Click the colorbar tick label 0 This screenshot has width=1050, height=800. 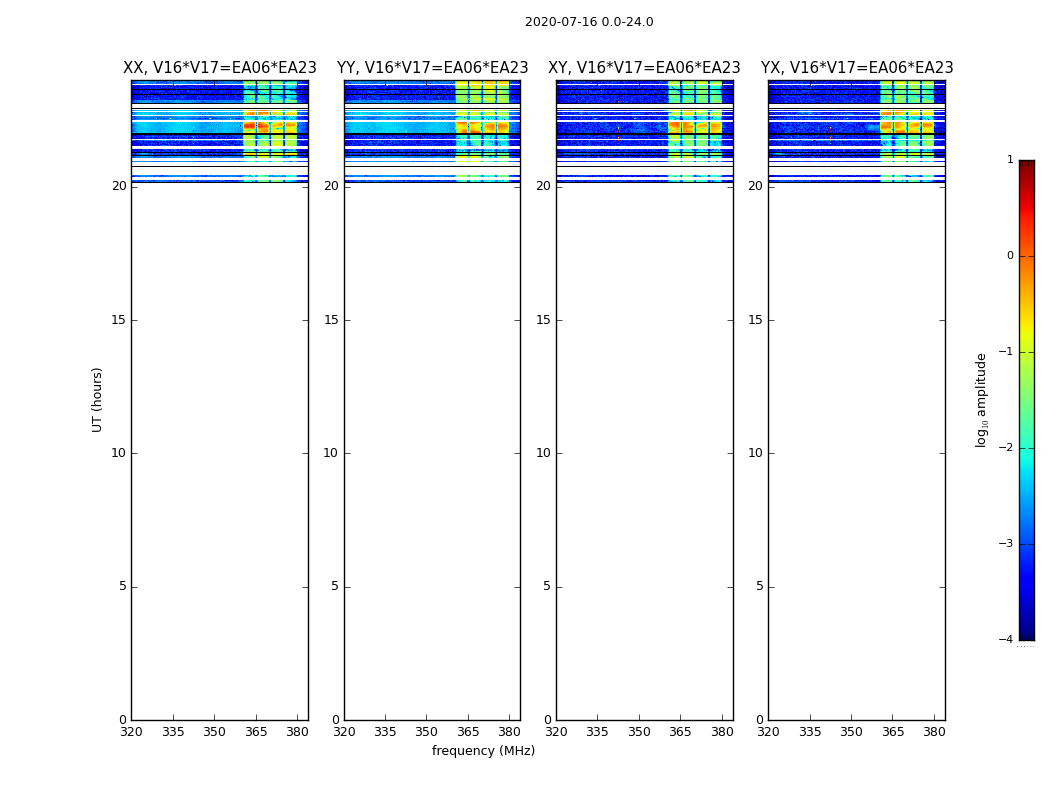point(1010,256)
